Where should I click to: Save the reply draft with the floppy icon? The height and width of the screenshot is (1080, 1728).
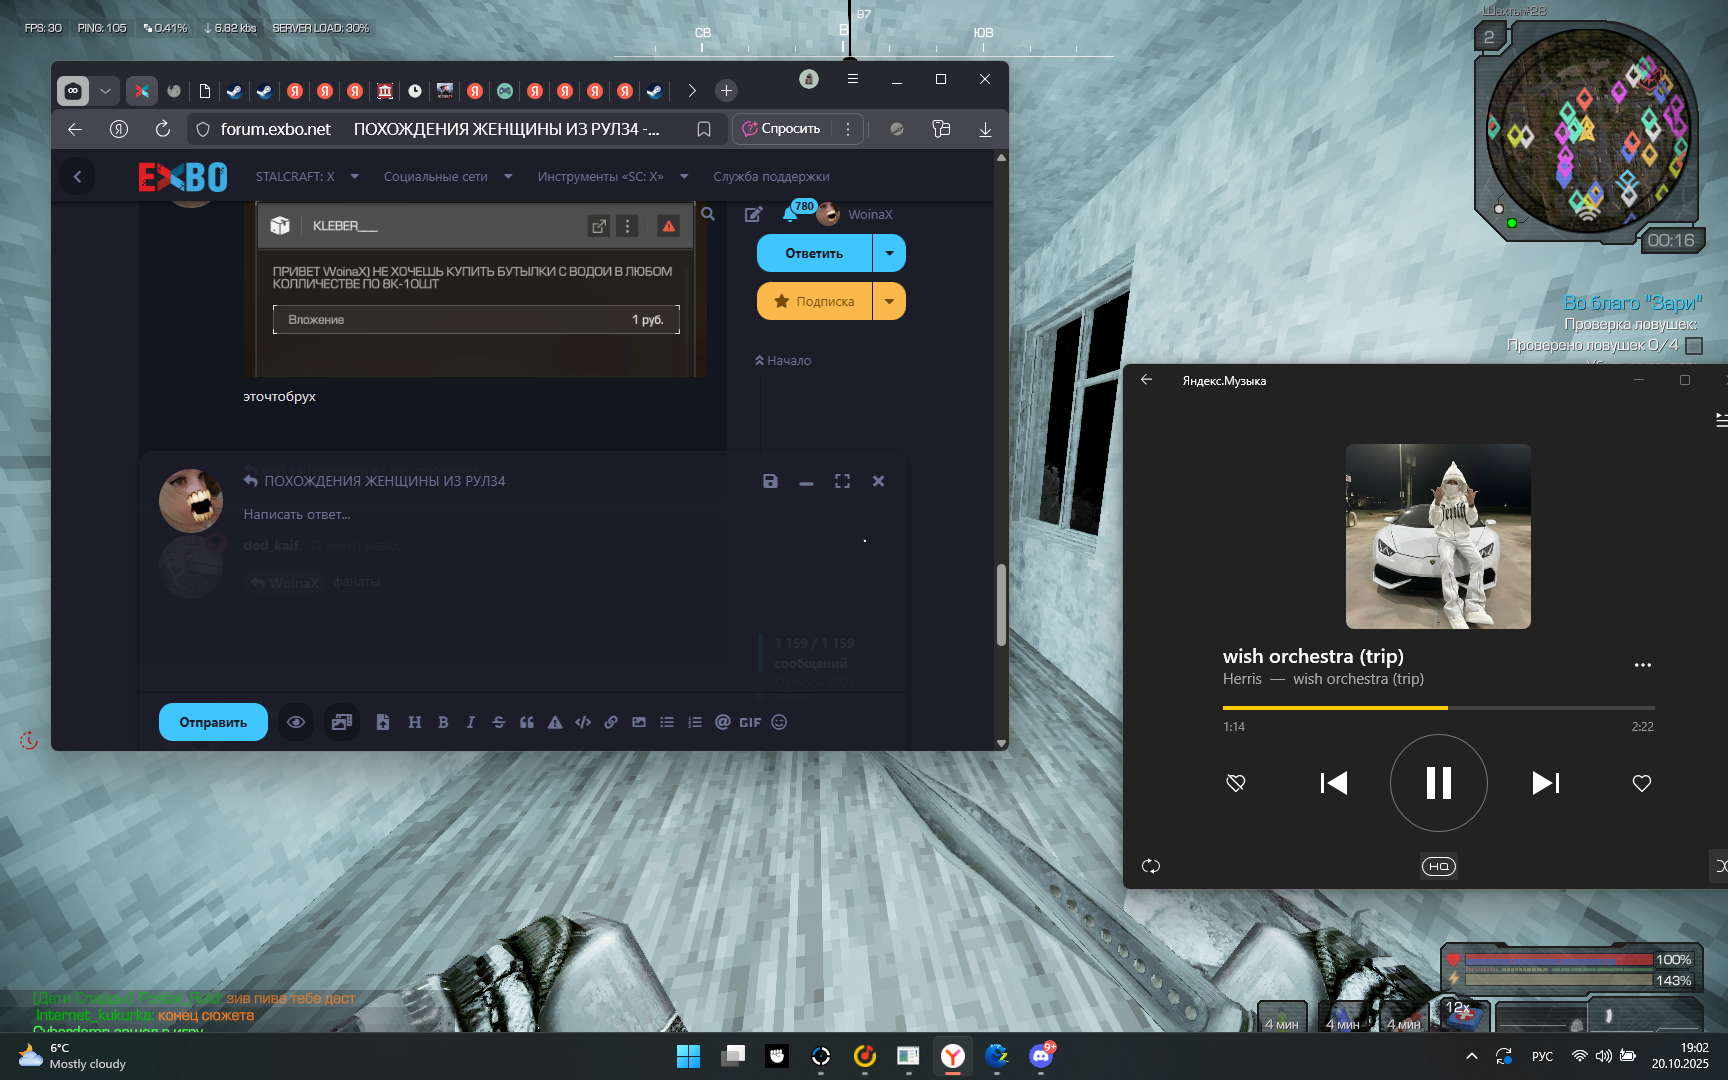pos(770,481)
